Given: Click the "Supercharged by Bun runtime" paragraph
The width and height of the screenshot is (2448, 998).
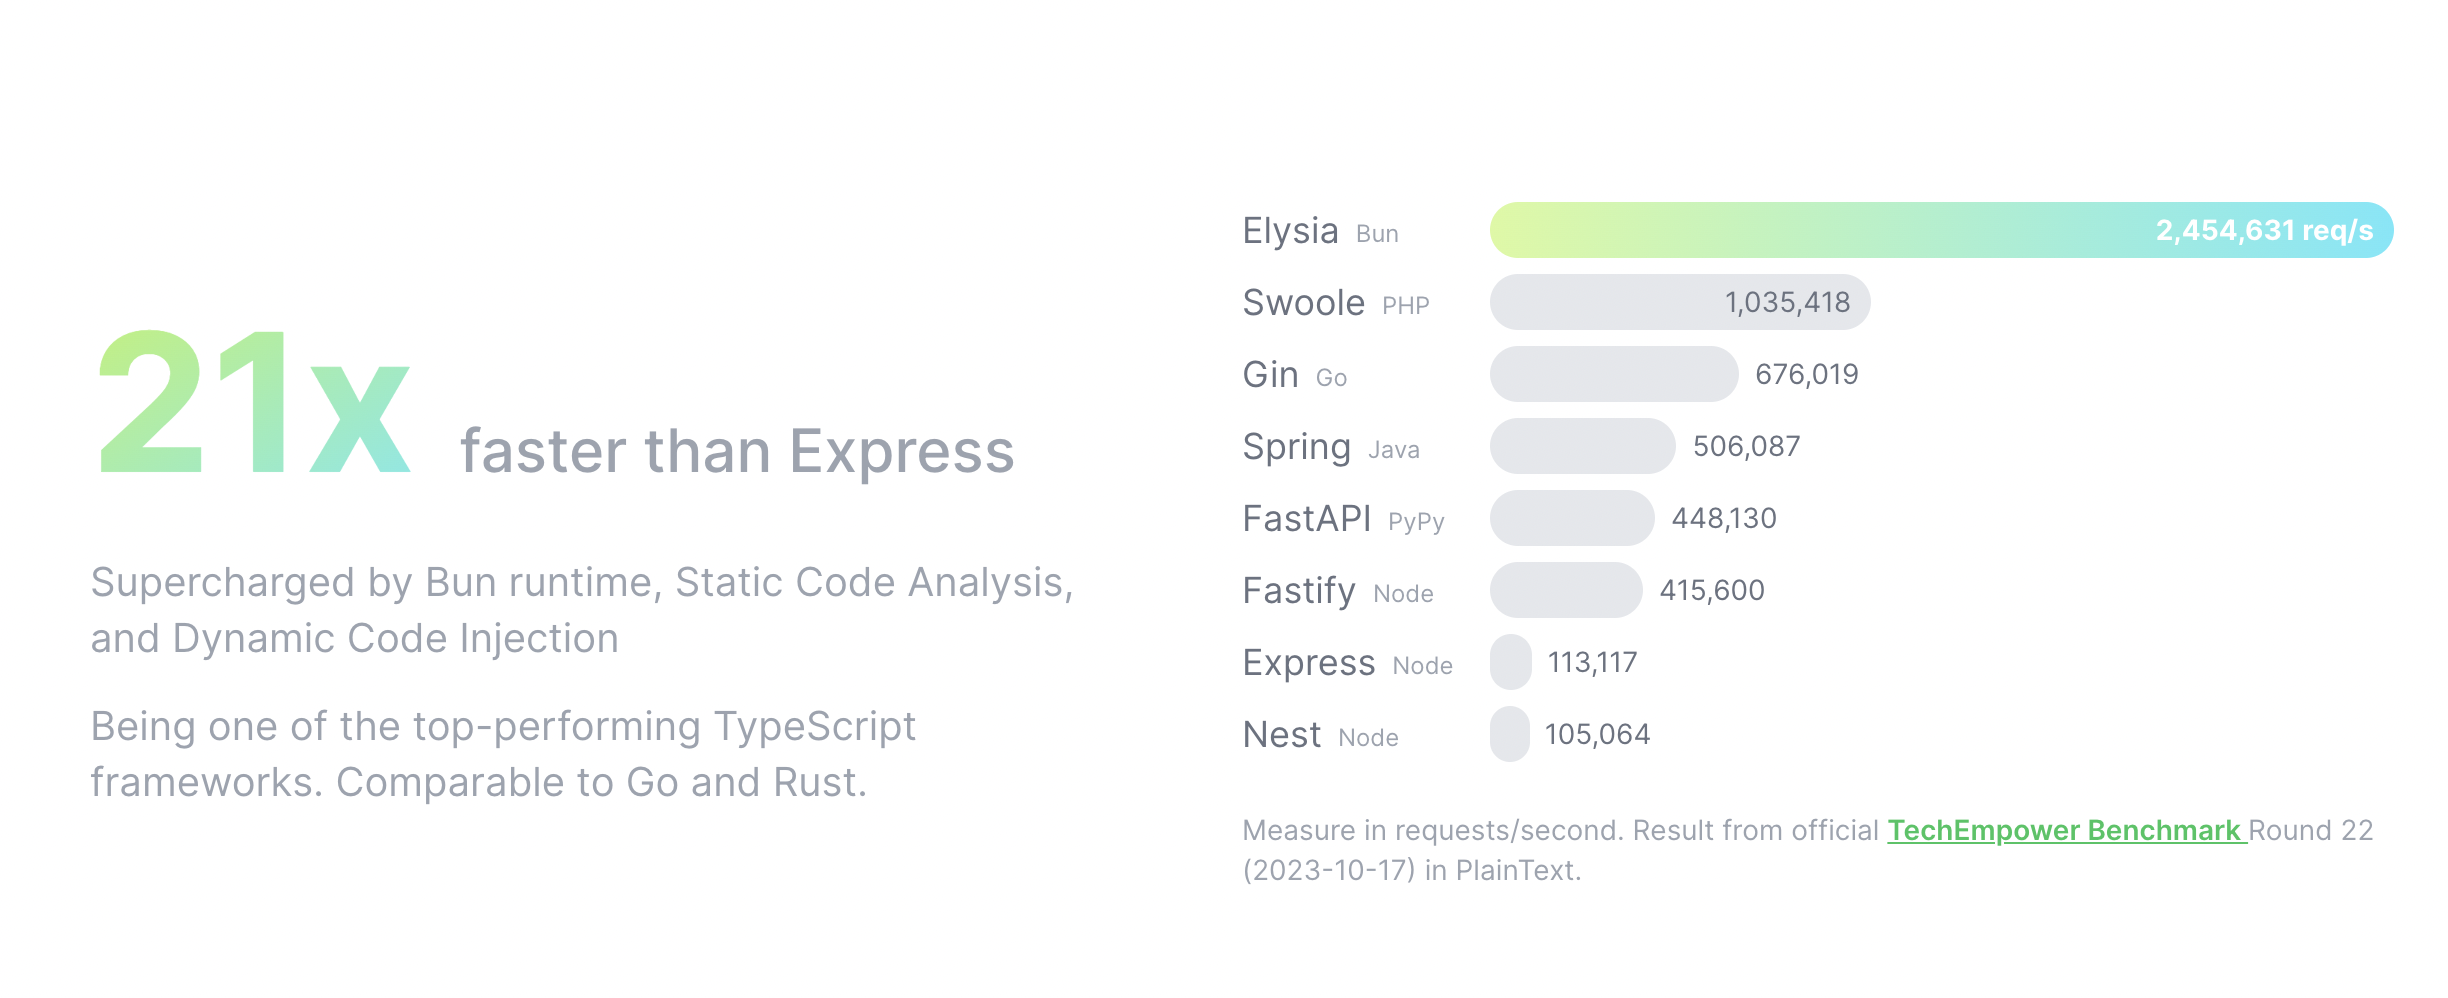Looking at the screenshot, I should tap(581, 610).
